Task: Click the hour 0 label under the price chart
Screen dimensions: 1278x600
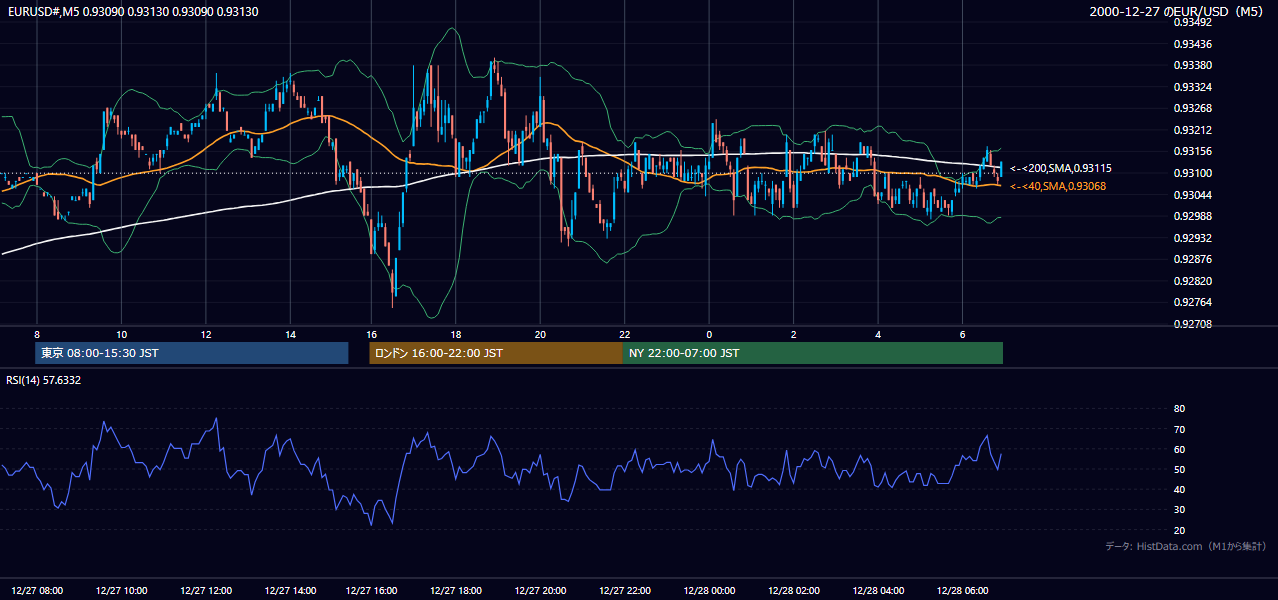Action: pyautogui.click(x=708, y=334)
